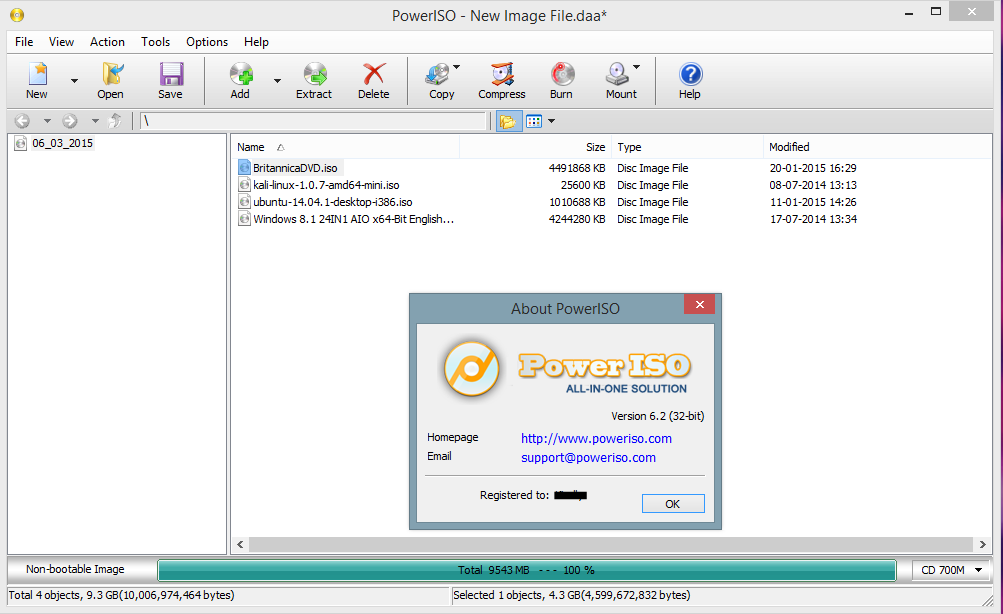This screenshot has width=1003, height=614.
Task: Click the kali-linux file disc icon
Action: (244, 185)
